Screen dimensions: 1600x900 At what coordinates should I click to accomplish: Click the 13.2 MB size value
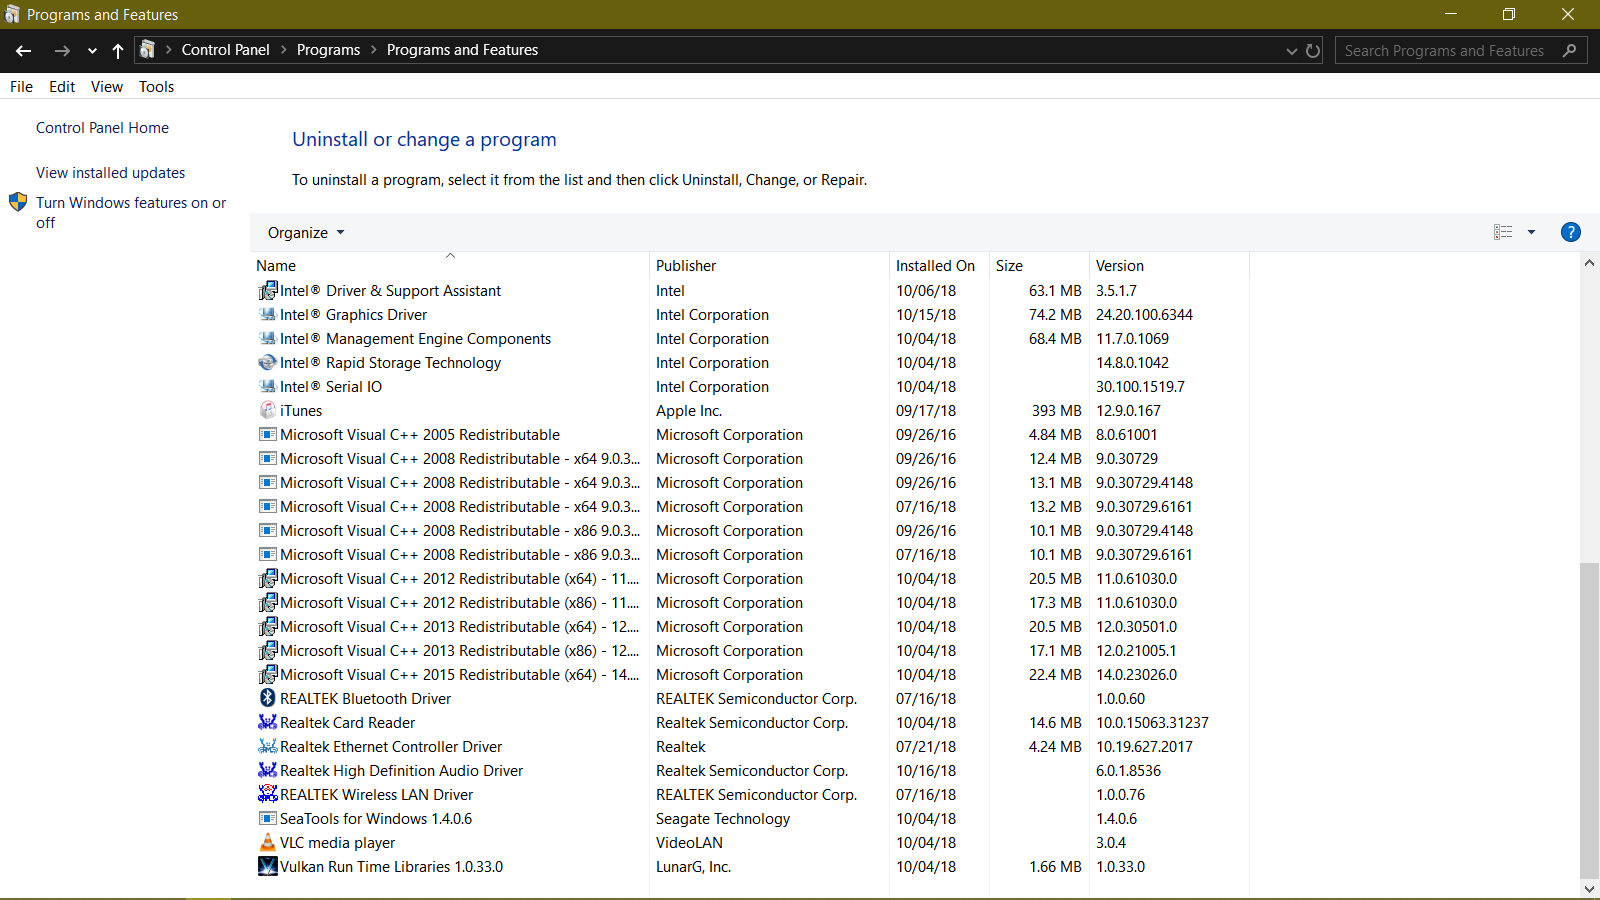pos(1055,507)
